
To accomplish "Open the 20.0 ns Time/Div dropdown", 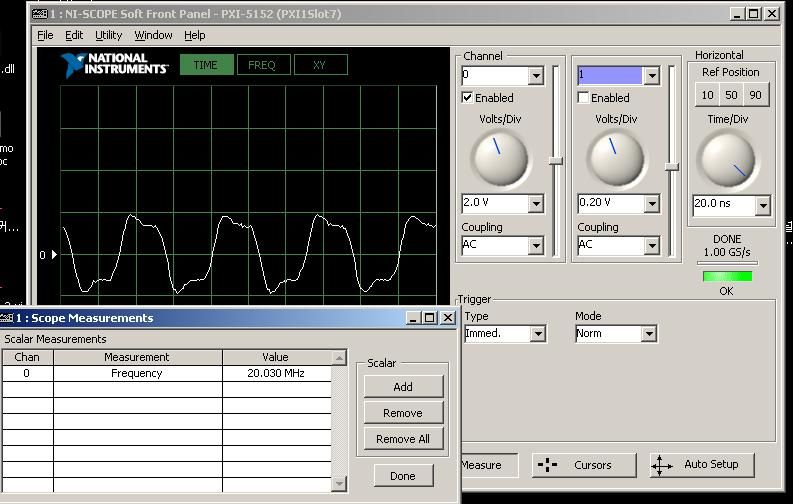I will 763,206.
